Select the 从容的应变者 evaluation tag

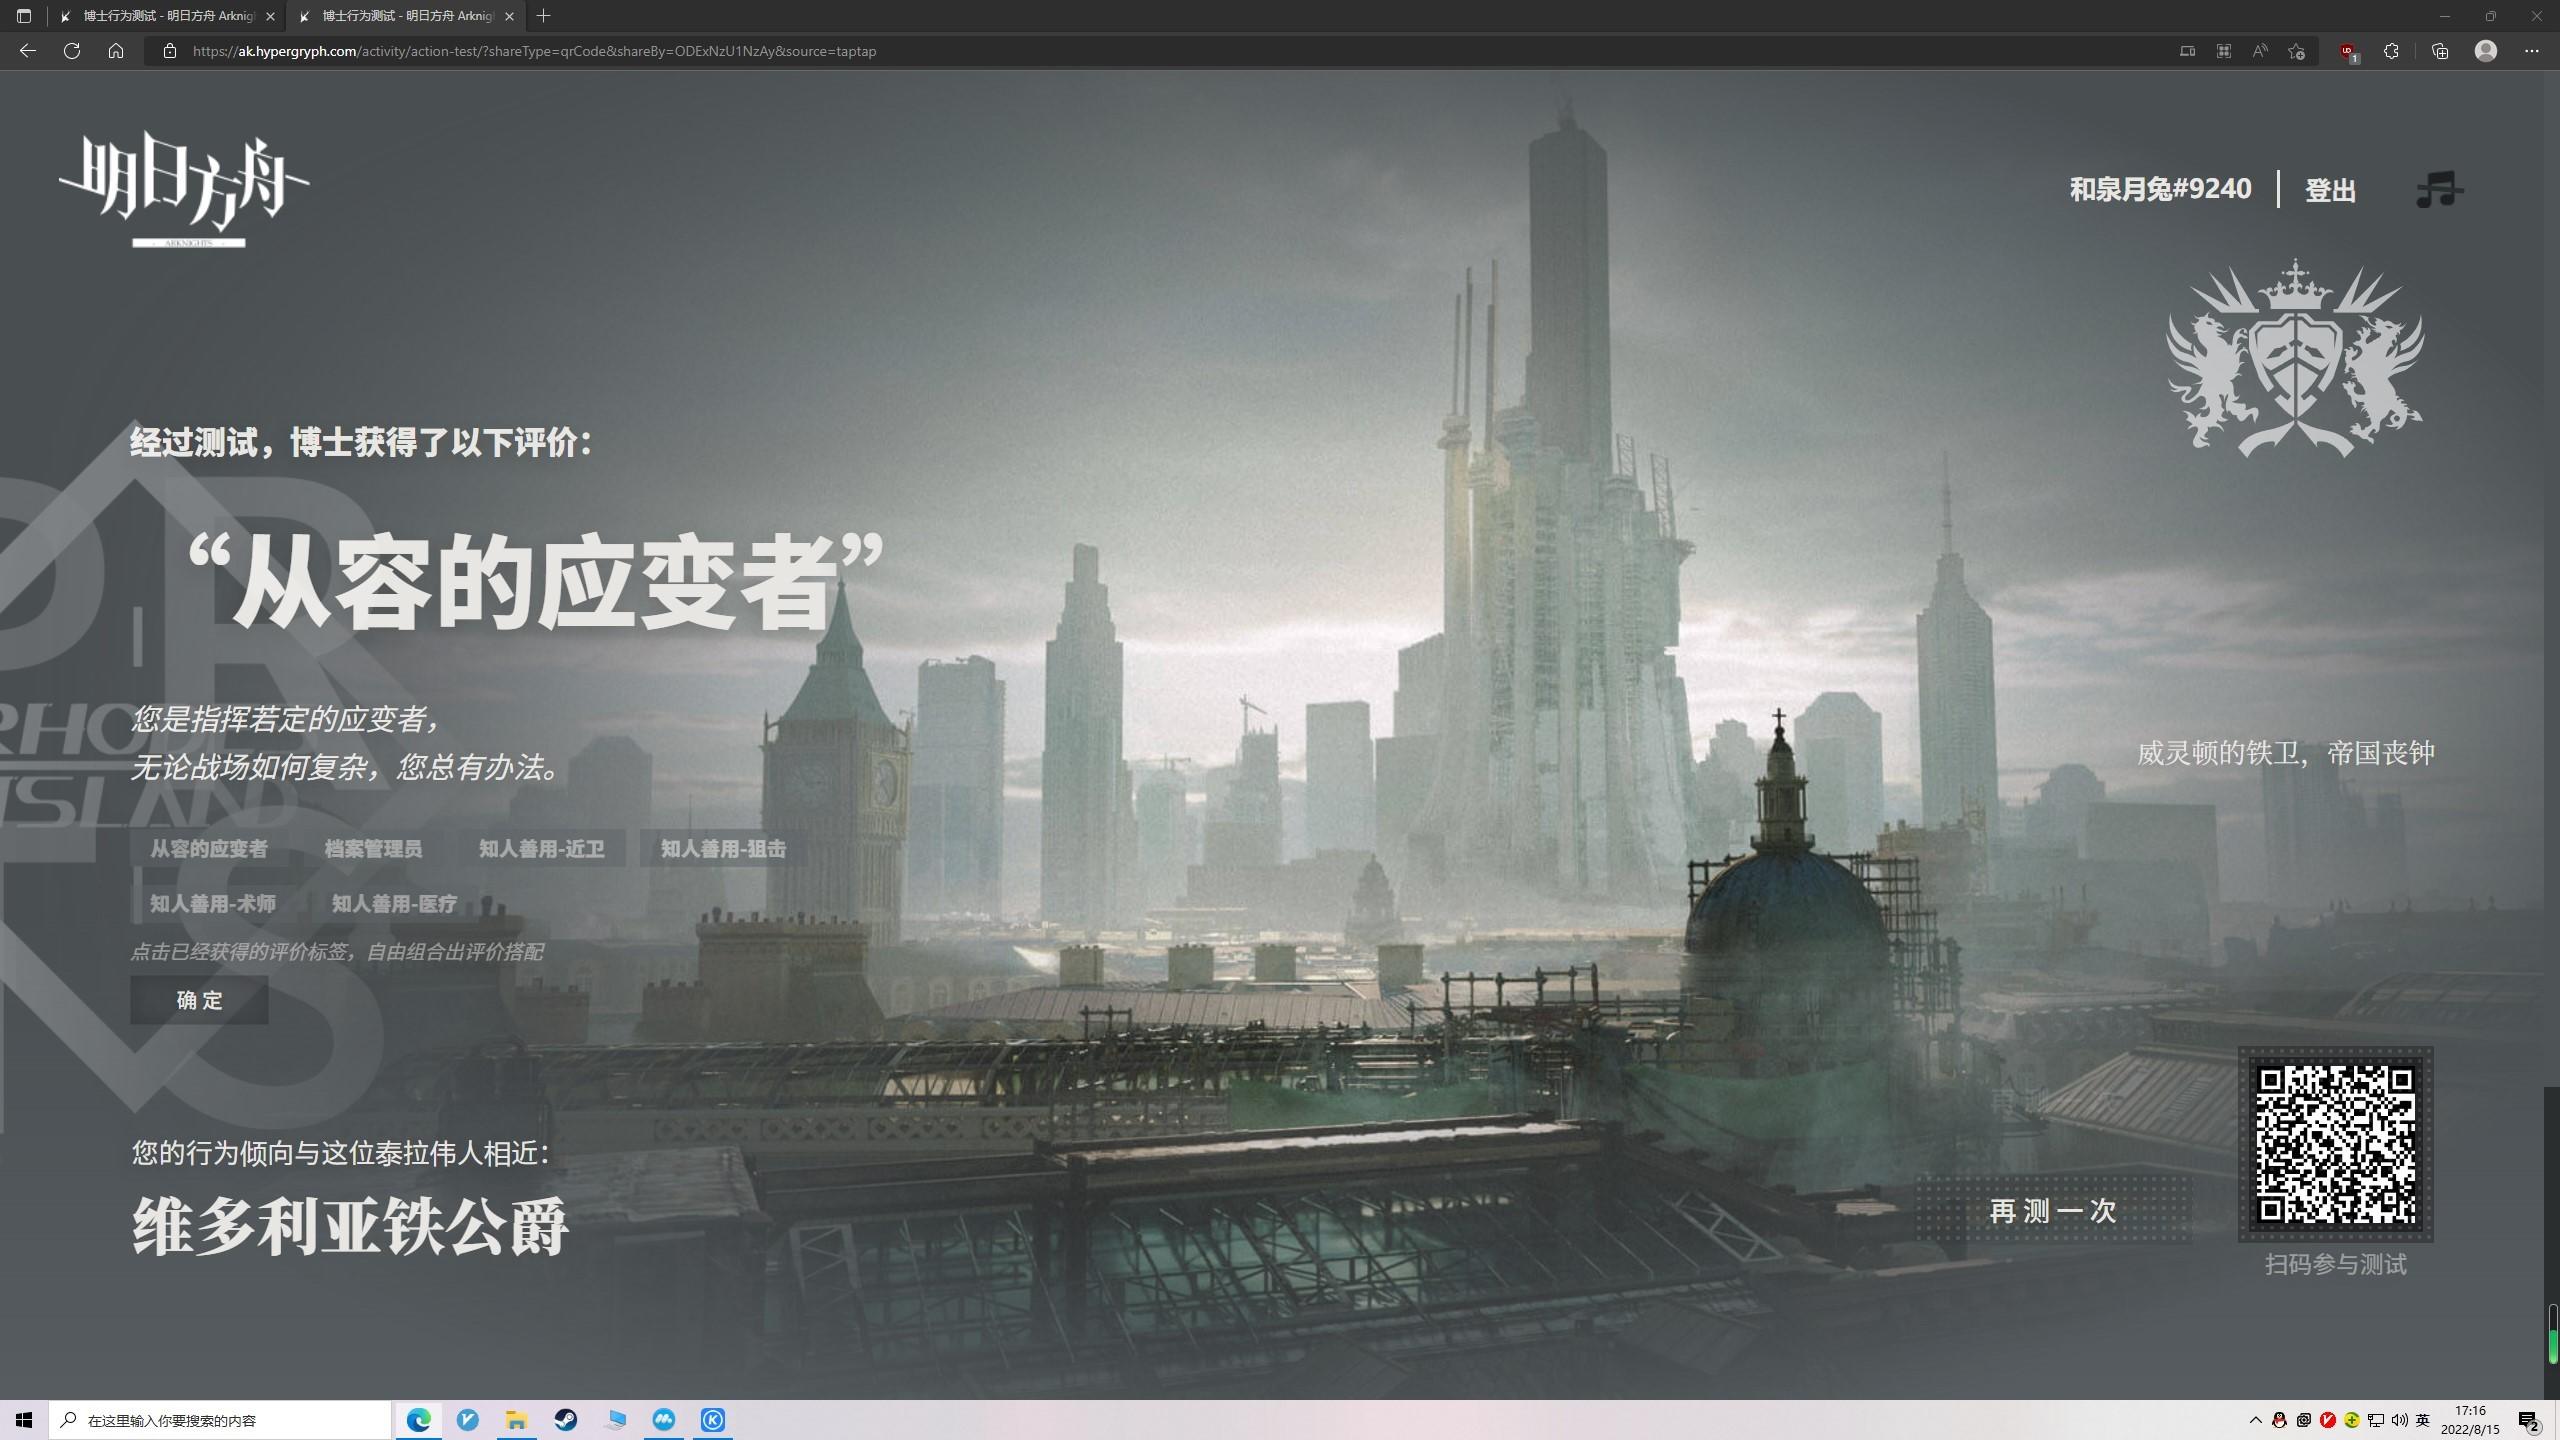coord(209,849)
